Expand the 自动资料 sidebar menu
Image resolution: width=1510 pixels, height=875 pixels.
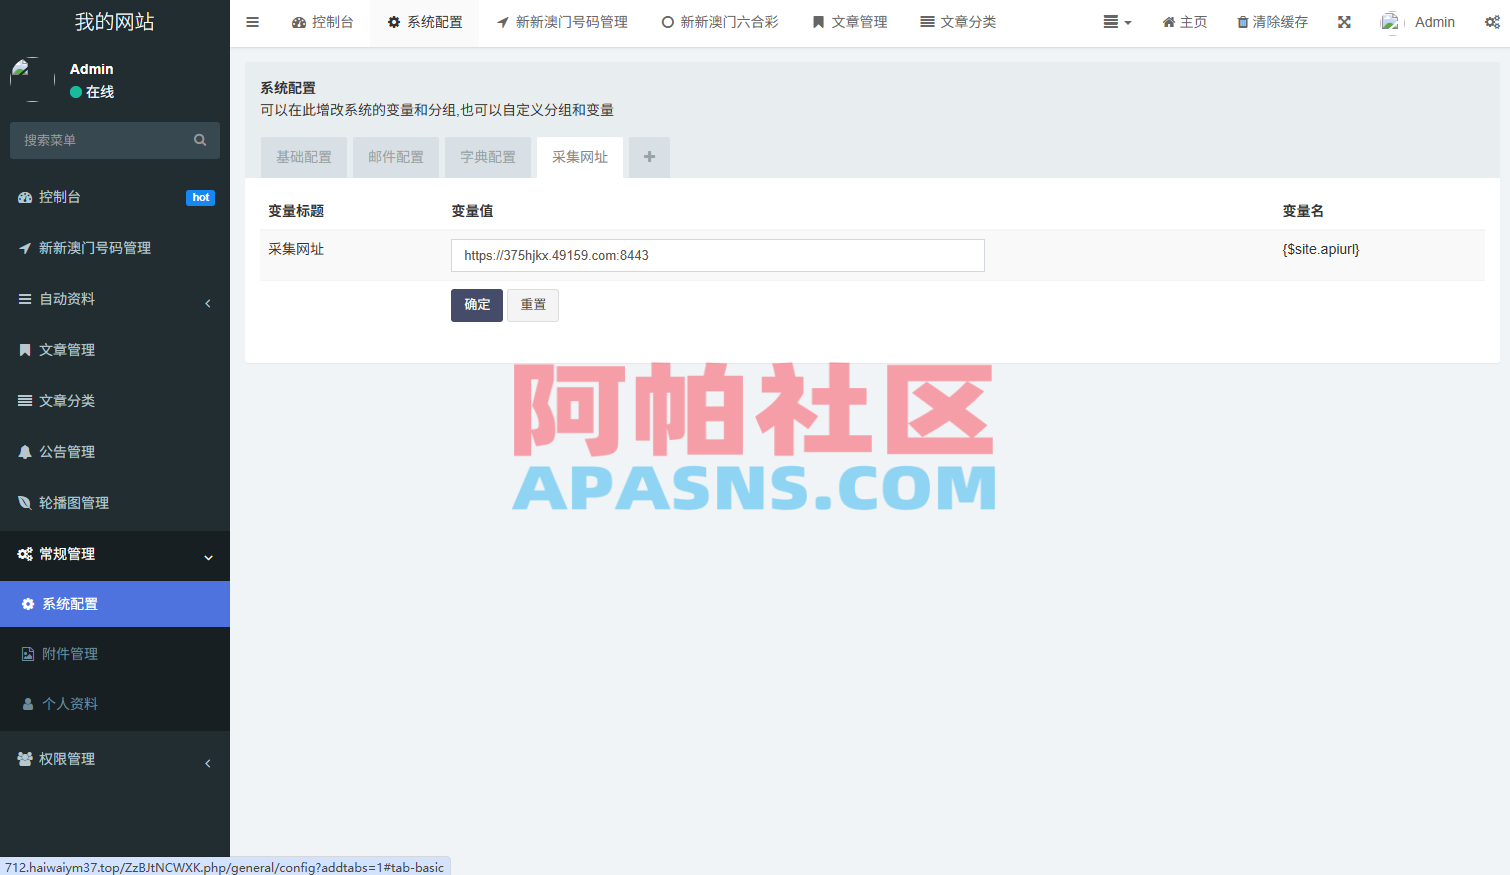[x=115, y=299]
